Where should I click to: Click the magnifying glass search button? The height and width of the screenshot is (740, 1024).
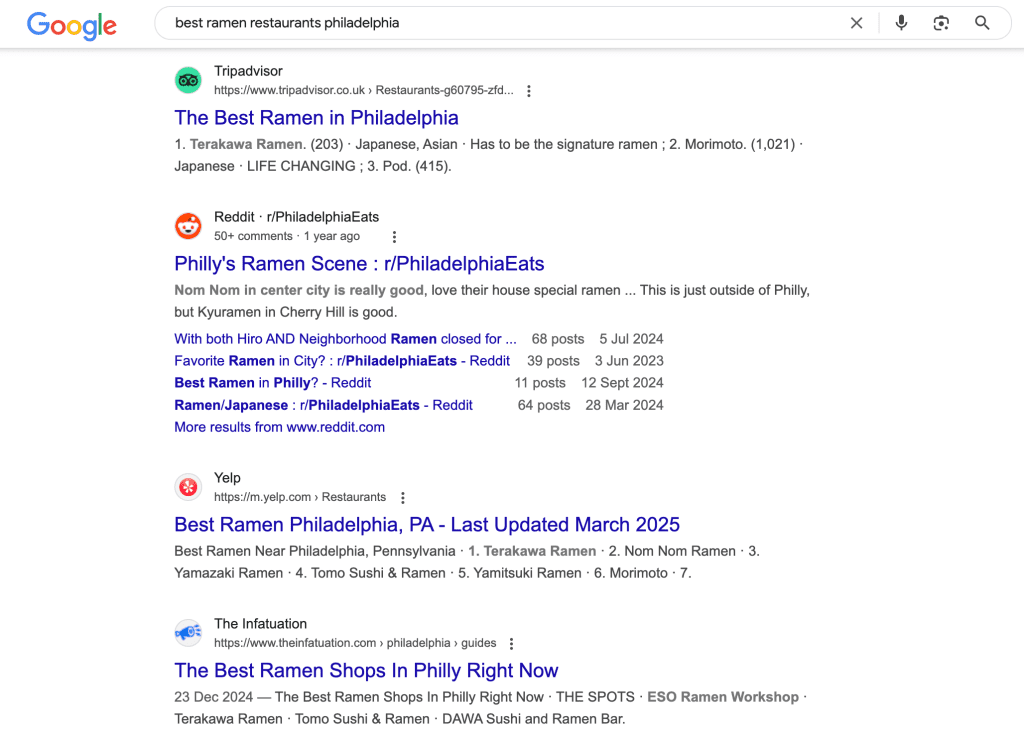[982, 23]
